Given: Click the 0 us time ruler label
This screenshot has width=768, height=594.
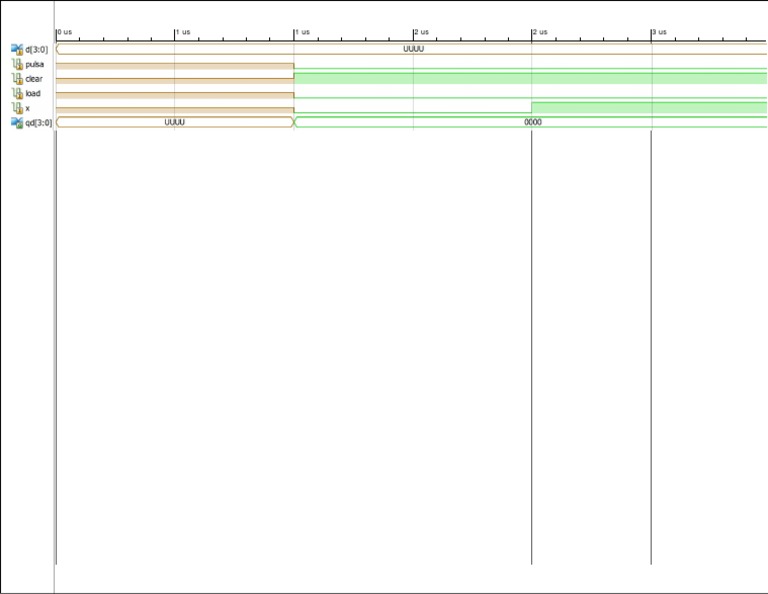Looking at the screenshot, I should [64, 32].
